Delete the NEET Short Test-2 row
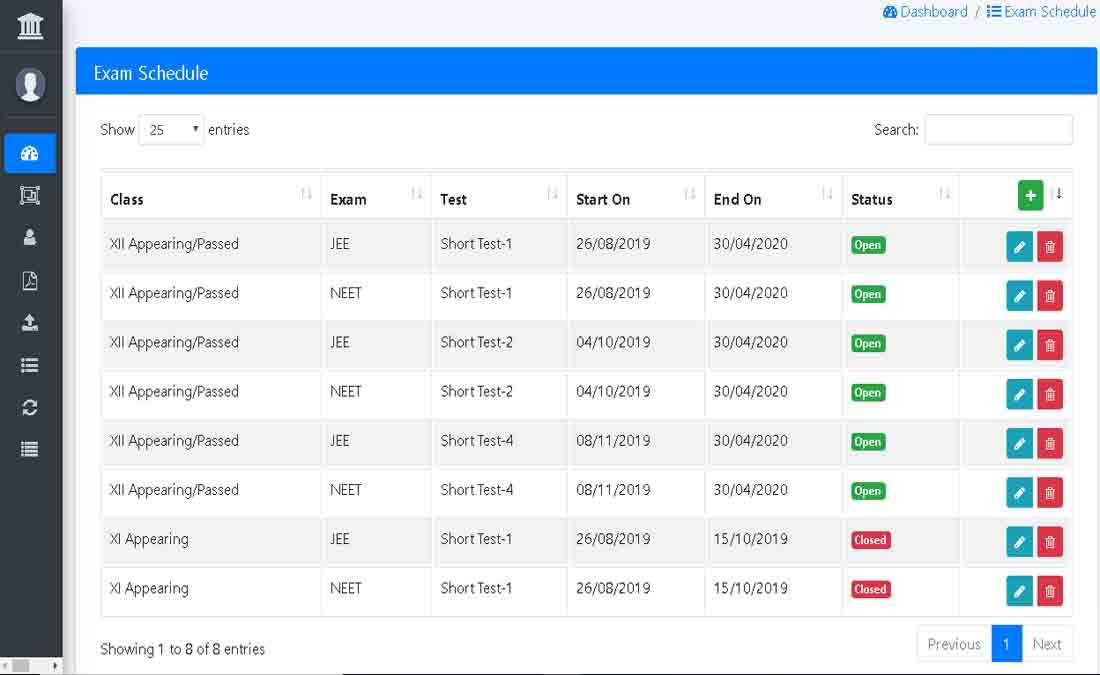 click(1049, 394)
